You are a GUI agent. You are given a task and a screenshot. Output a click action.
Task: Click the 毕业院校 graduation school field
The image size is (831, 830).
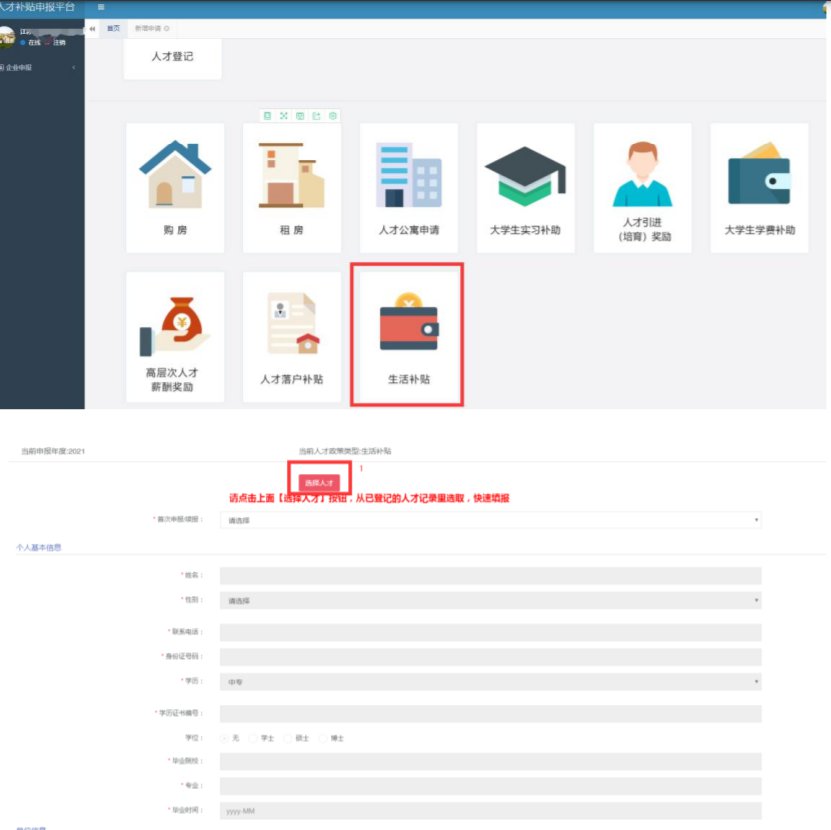(x=491, y=761)
